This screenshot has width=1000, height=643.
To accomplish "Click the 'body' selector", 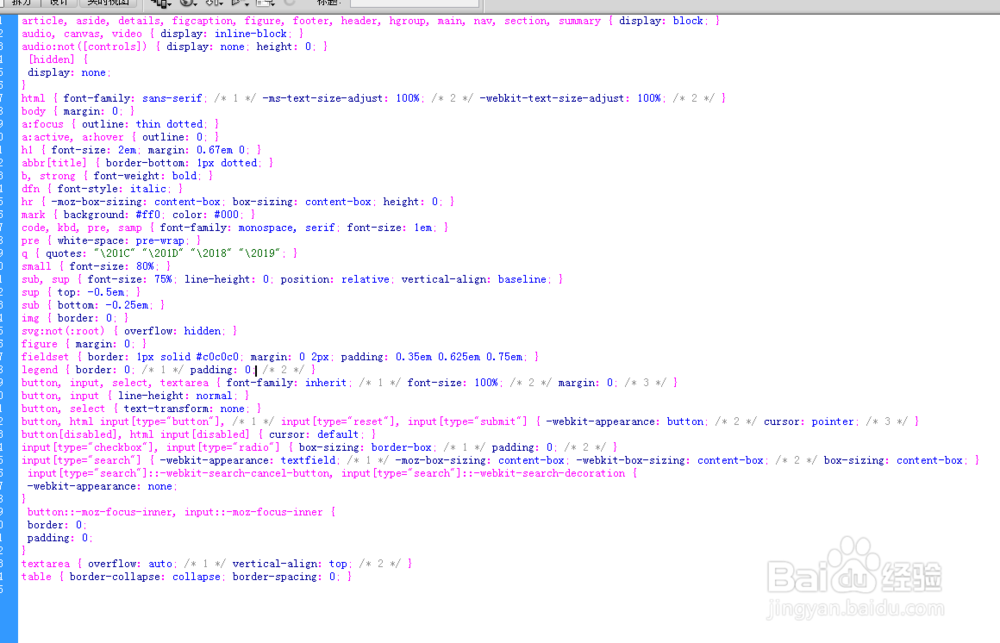I will (33, 111).
